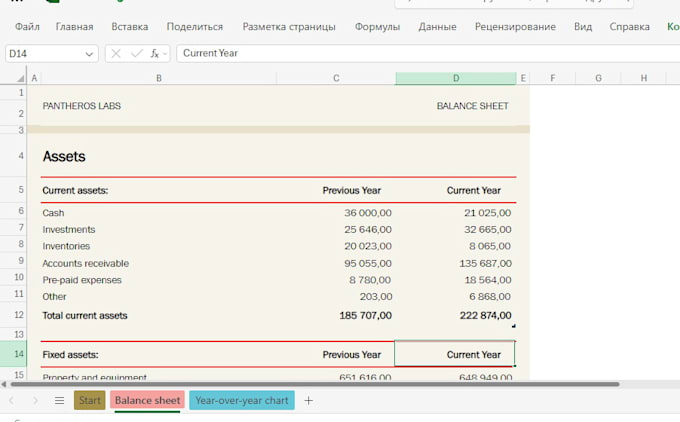Open the Рецензирование tab
Image resolution: width=680 pixels, height=422 pixels.
(x=515, y=27)
